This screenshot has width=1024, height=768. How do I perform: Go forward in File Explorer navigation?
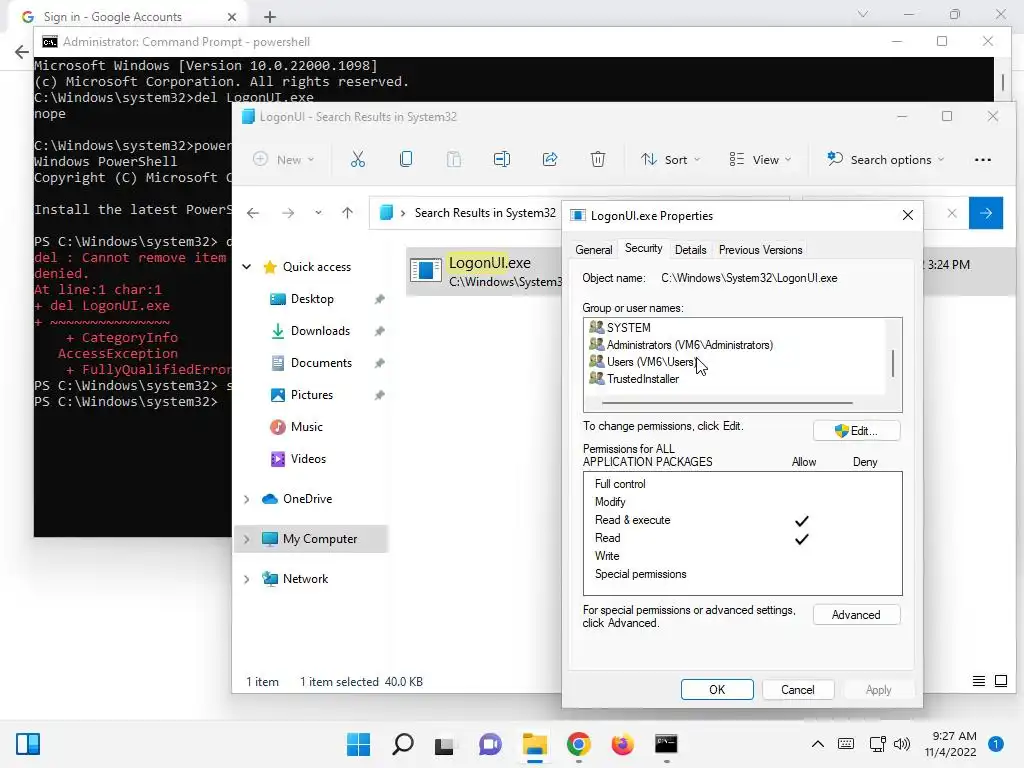288,213
